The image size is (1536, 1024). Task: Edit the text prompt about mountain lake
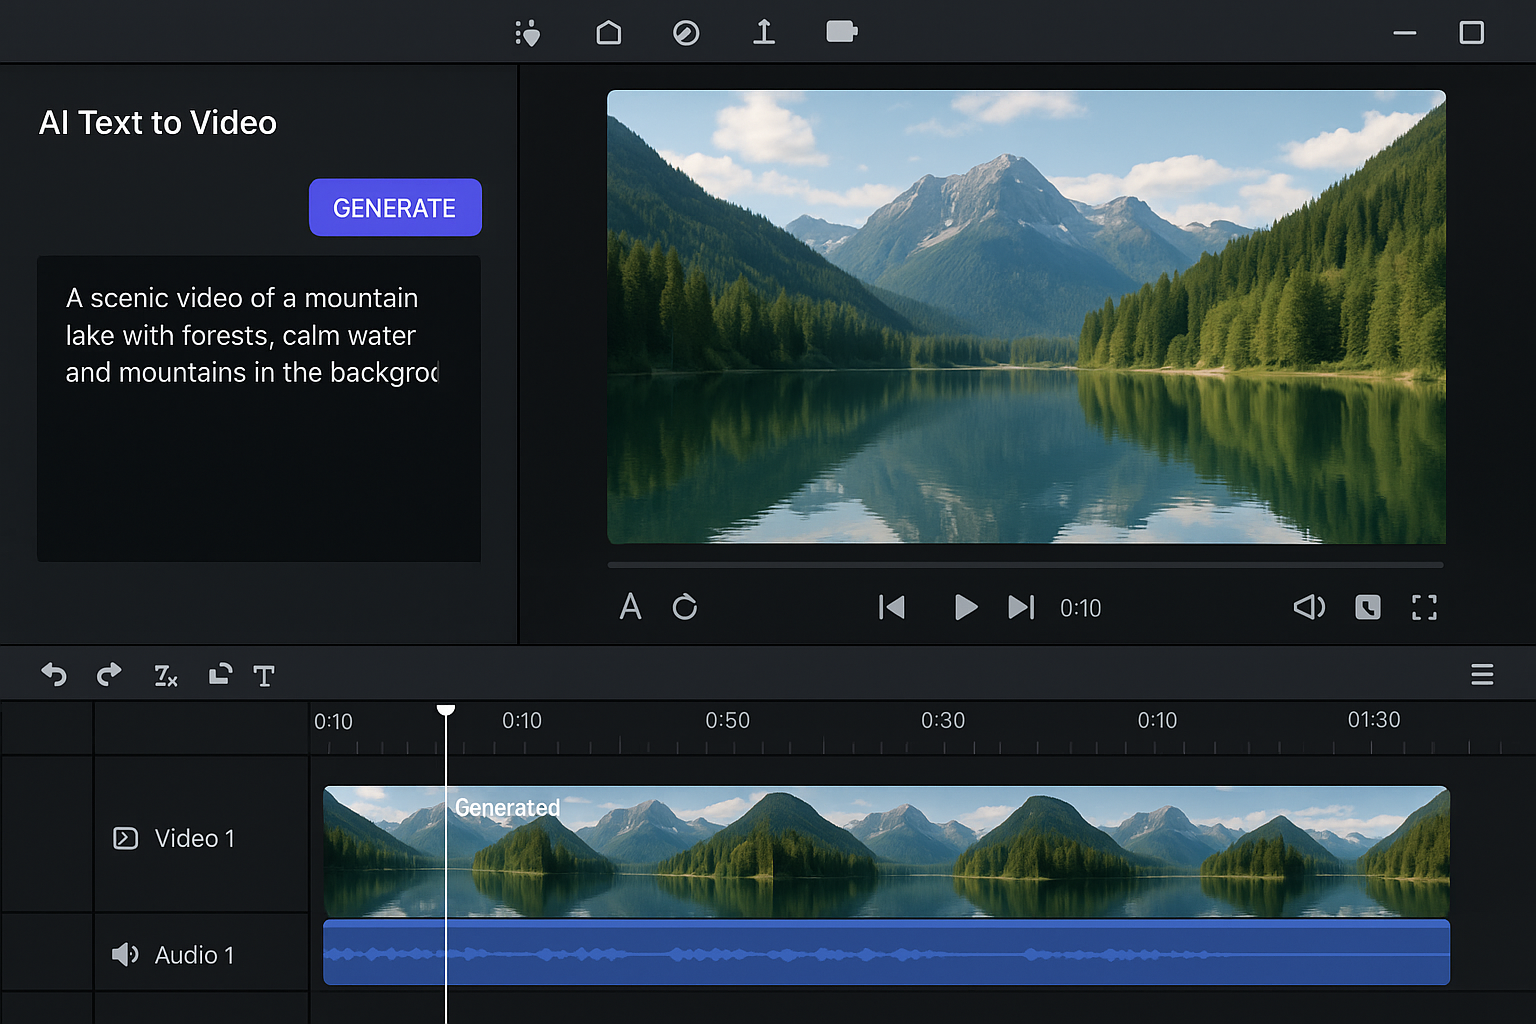[259, 408]
